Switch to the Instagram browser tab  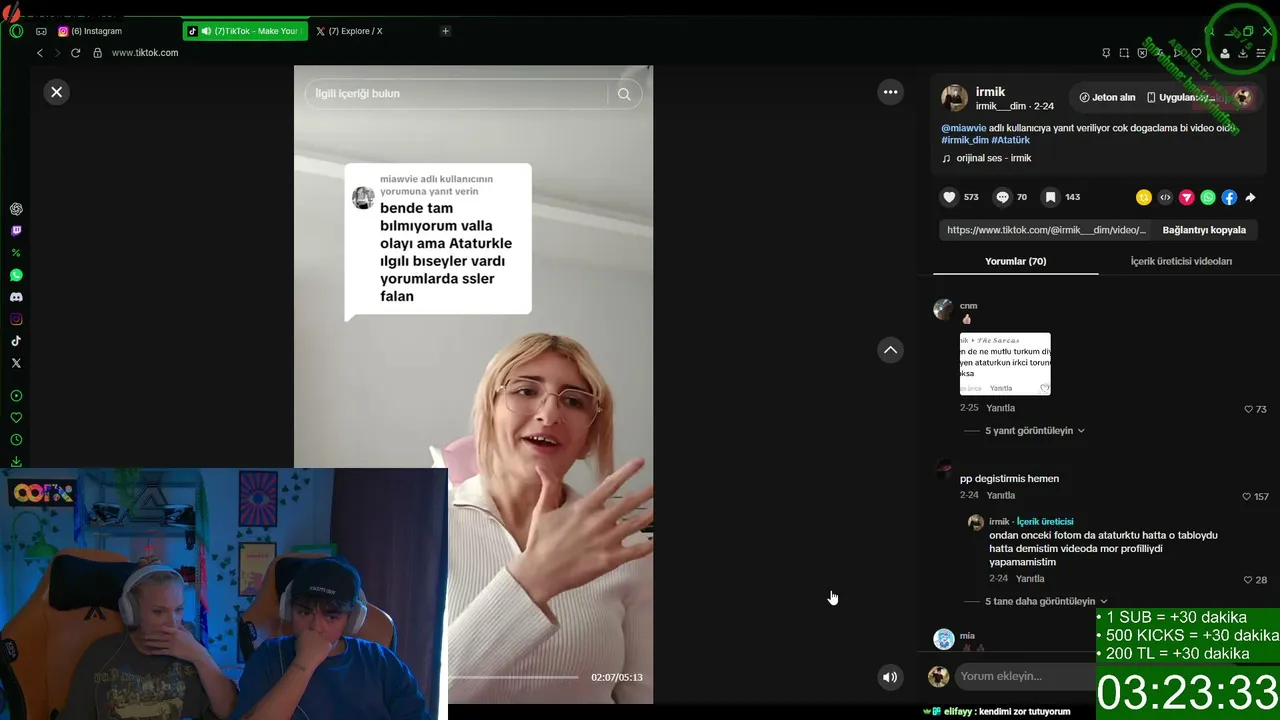tap(113, 31)
